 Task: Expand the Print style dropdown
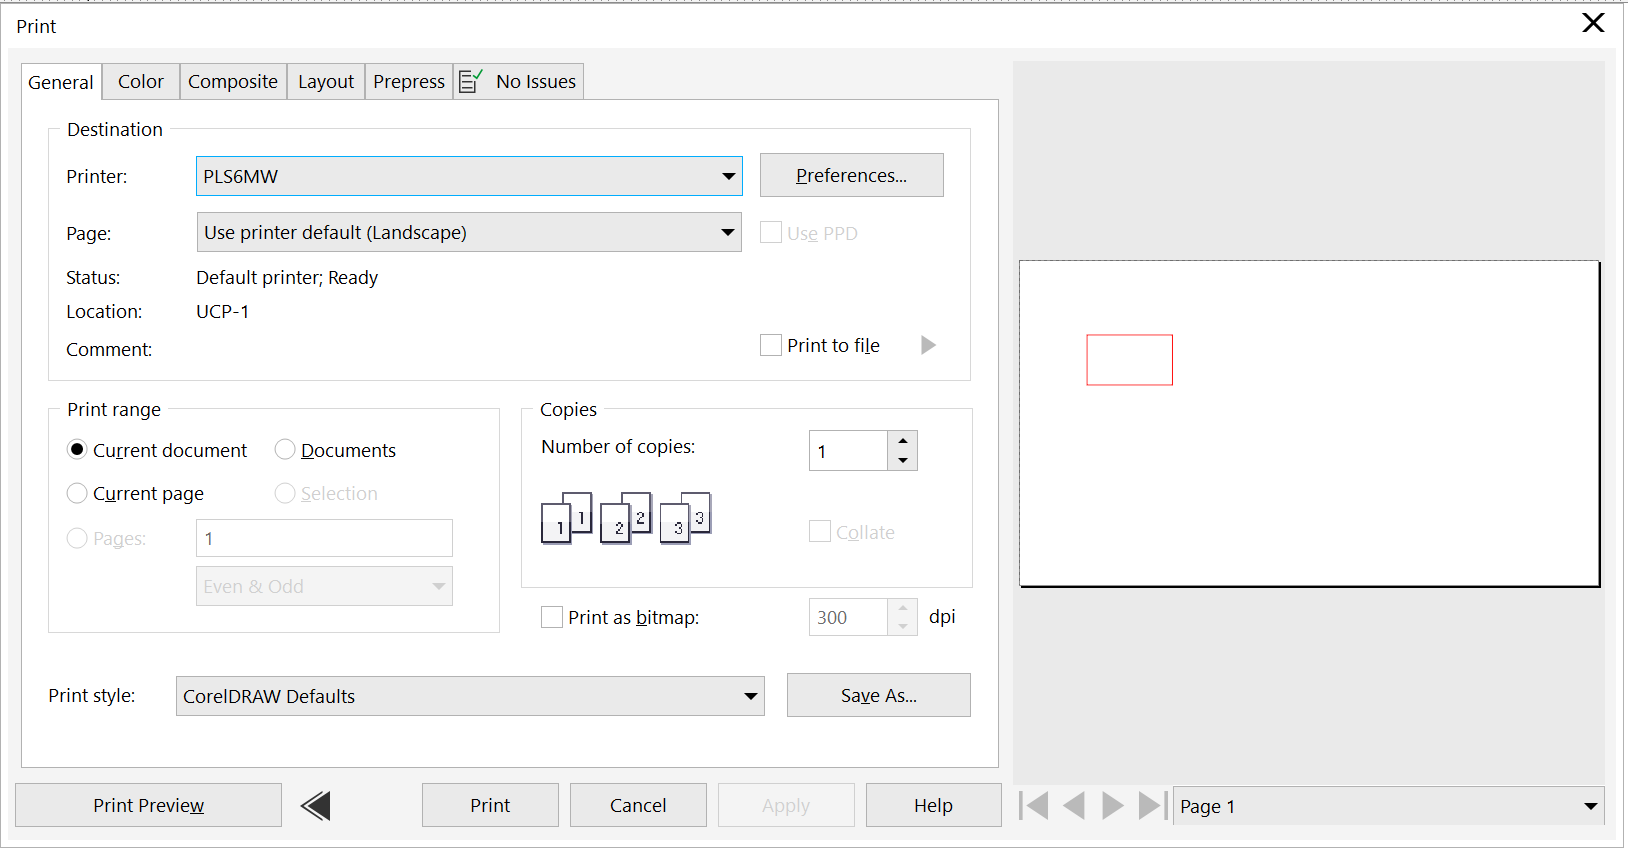[750, 696]
